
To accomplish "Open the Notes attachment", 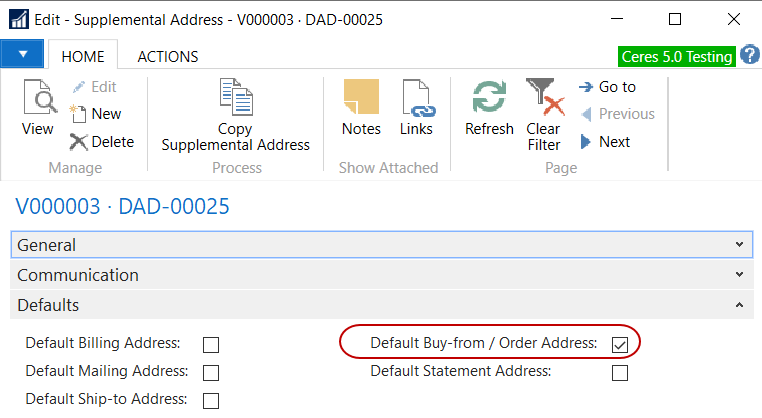I will 361,100.
